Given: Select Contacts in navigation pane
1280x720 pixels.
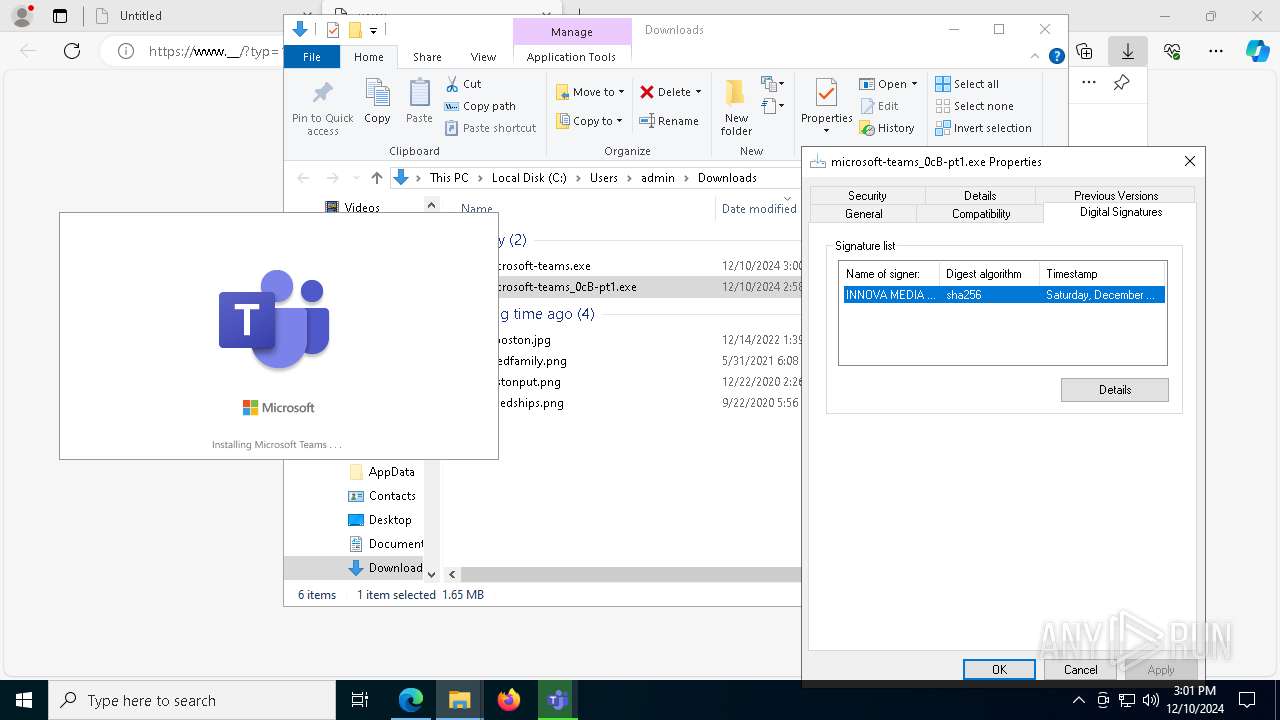Looking at the screenshot, I should pos(381,496).
